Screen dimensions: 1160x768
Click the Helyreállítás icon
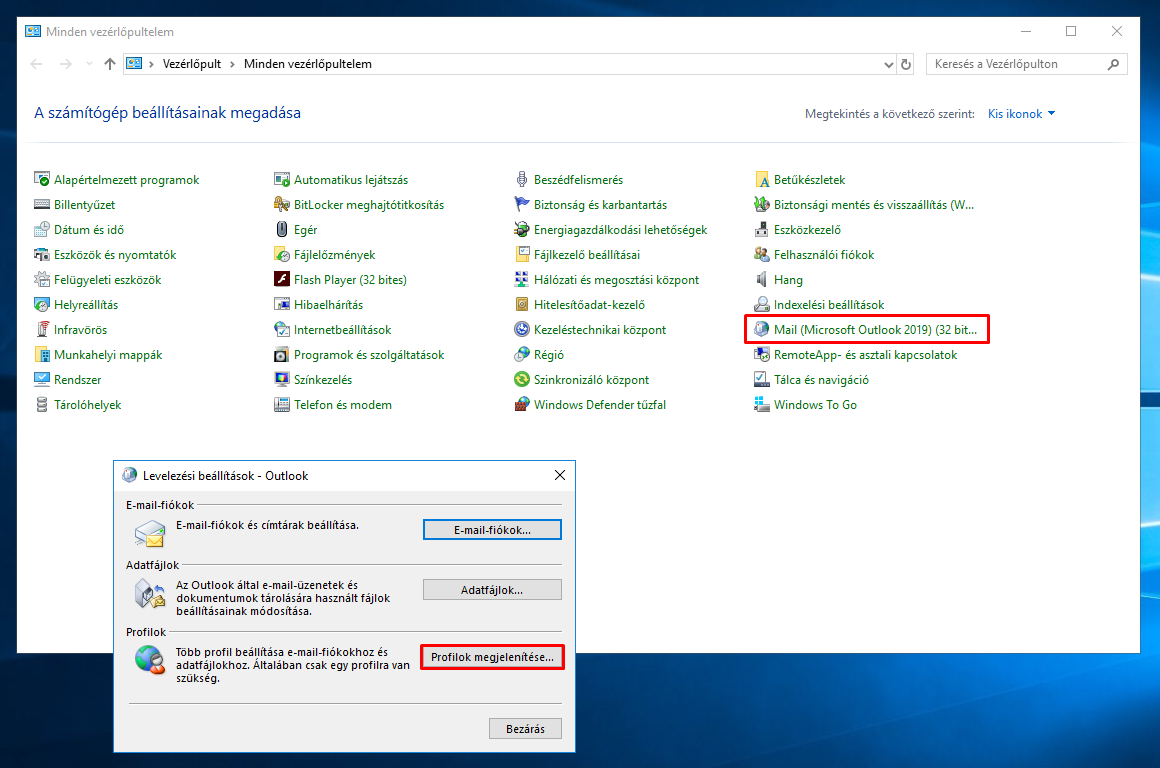(41, 304)
